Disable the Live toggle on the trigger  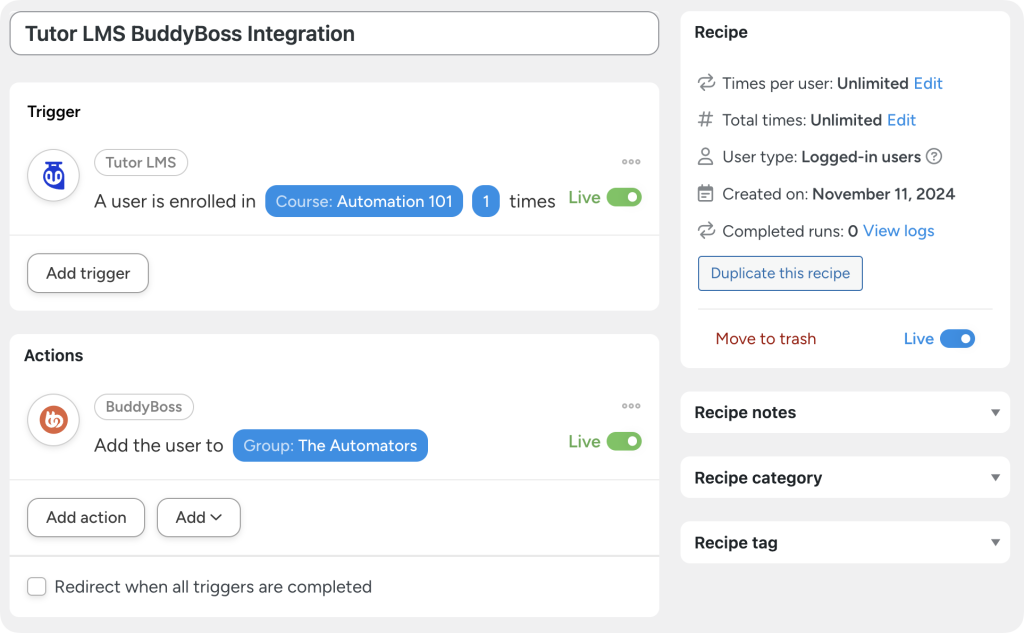point(621,197)
